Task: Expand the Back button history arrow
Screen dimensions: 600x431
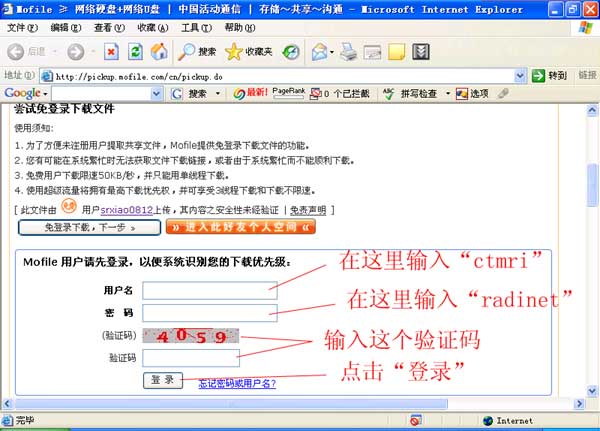Action: (55, 51)
